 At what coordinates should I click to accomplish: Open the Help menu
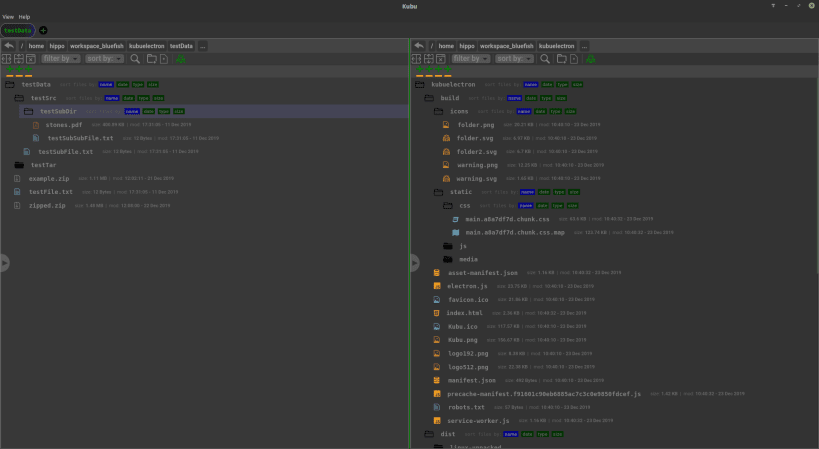point(25,17)
